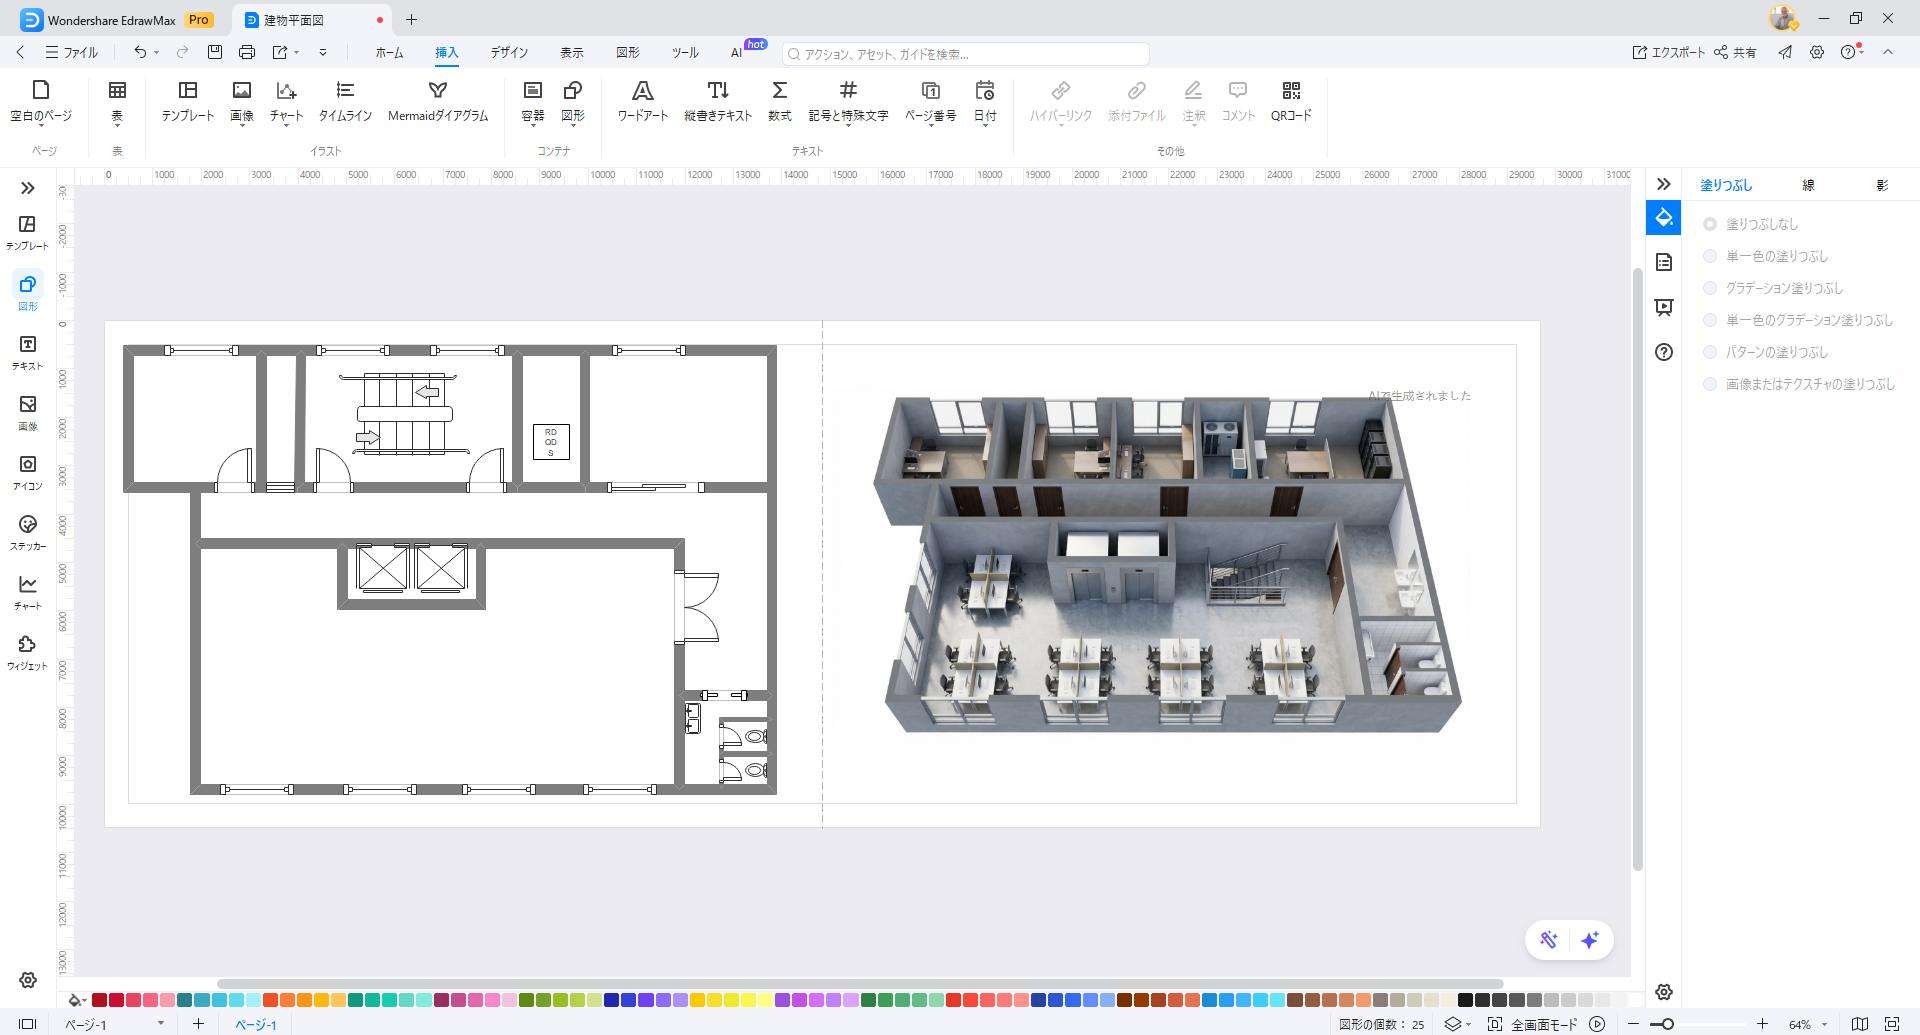Open the Mermaid diagram tool
The height and width of the screenshot is (1035, 1920).
point(437,101)
